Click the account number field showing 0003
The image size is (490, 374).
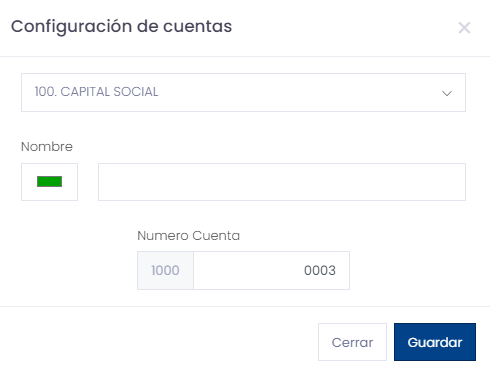[x=271, y=270]
